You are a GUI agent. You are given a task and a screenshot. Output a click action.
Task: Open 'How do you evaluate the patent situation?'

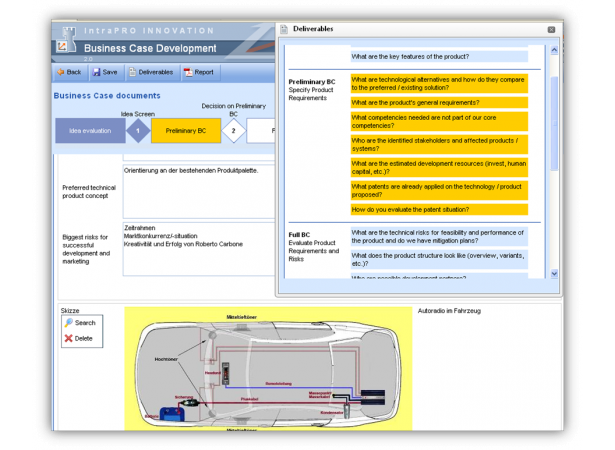pos(439,210)
